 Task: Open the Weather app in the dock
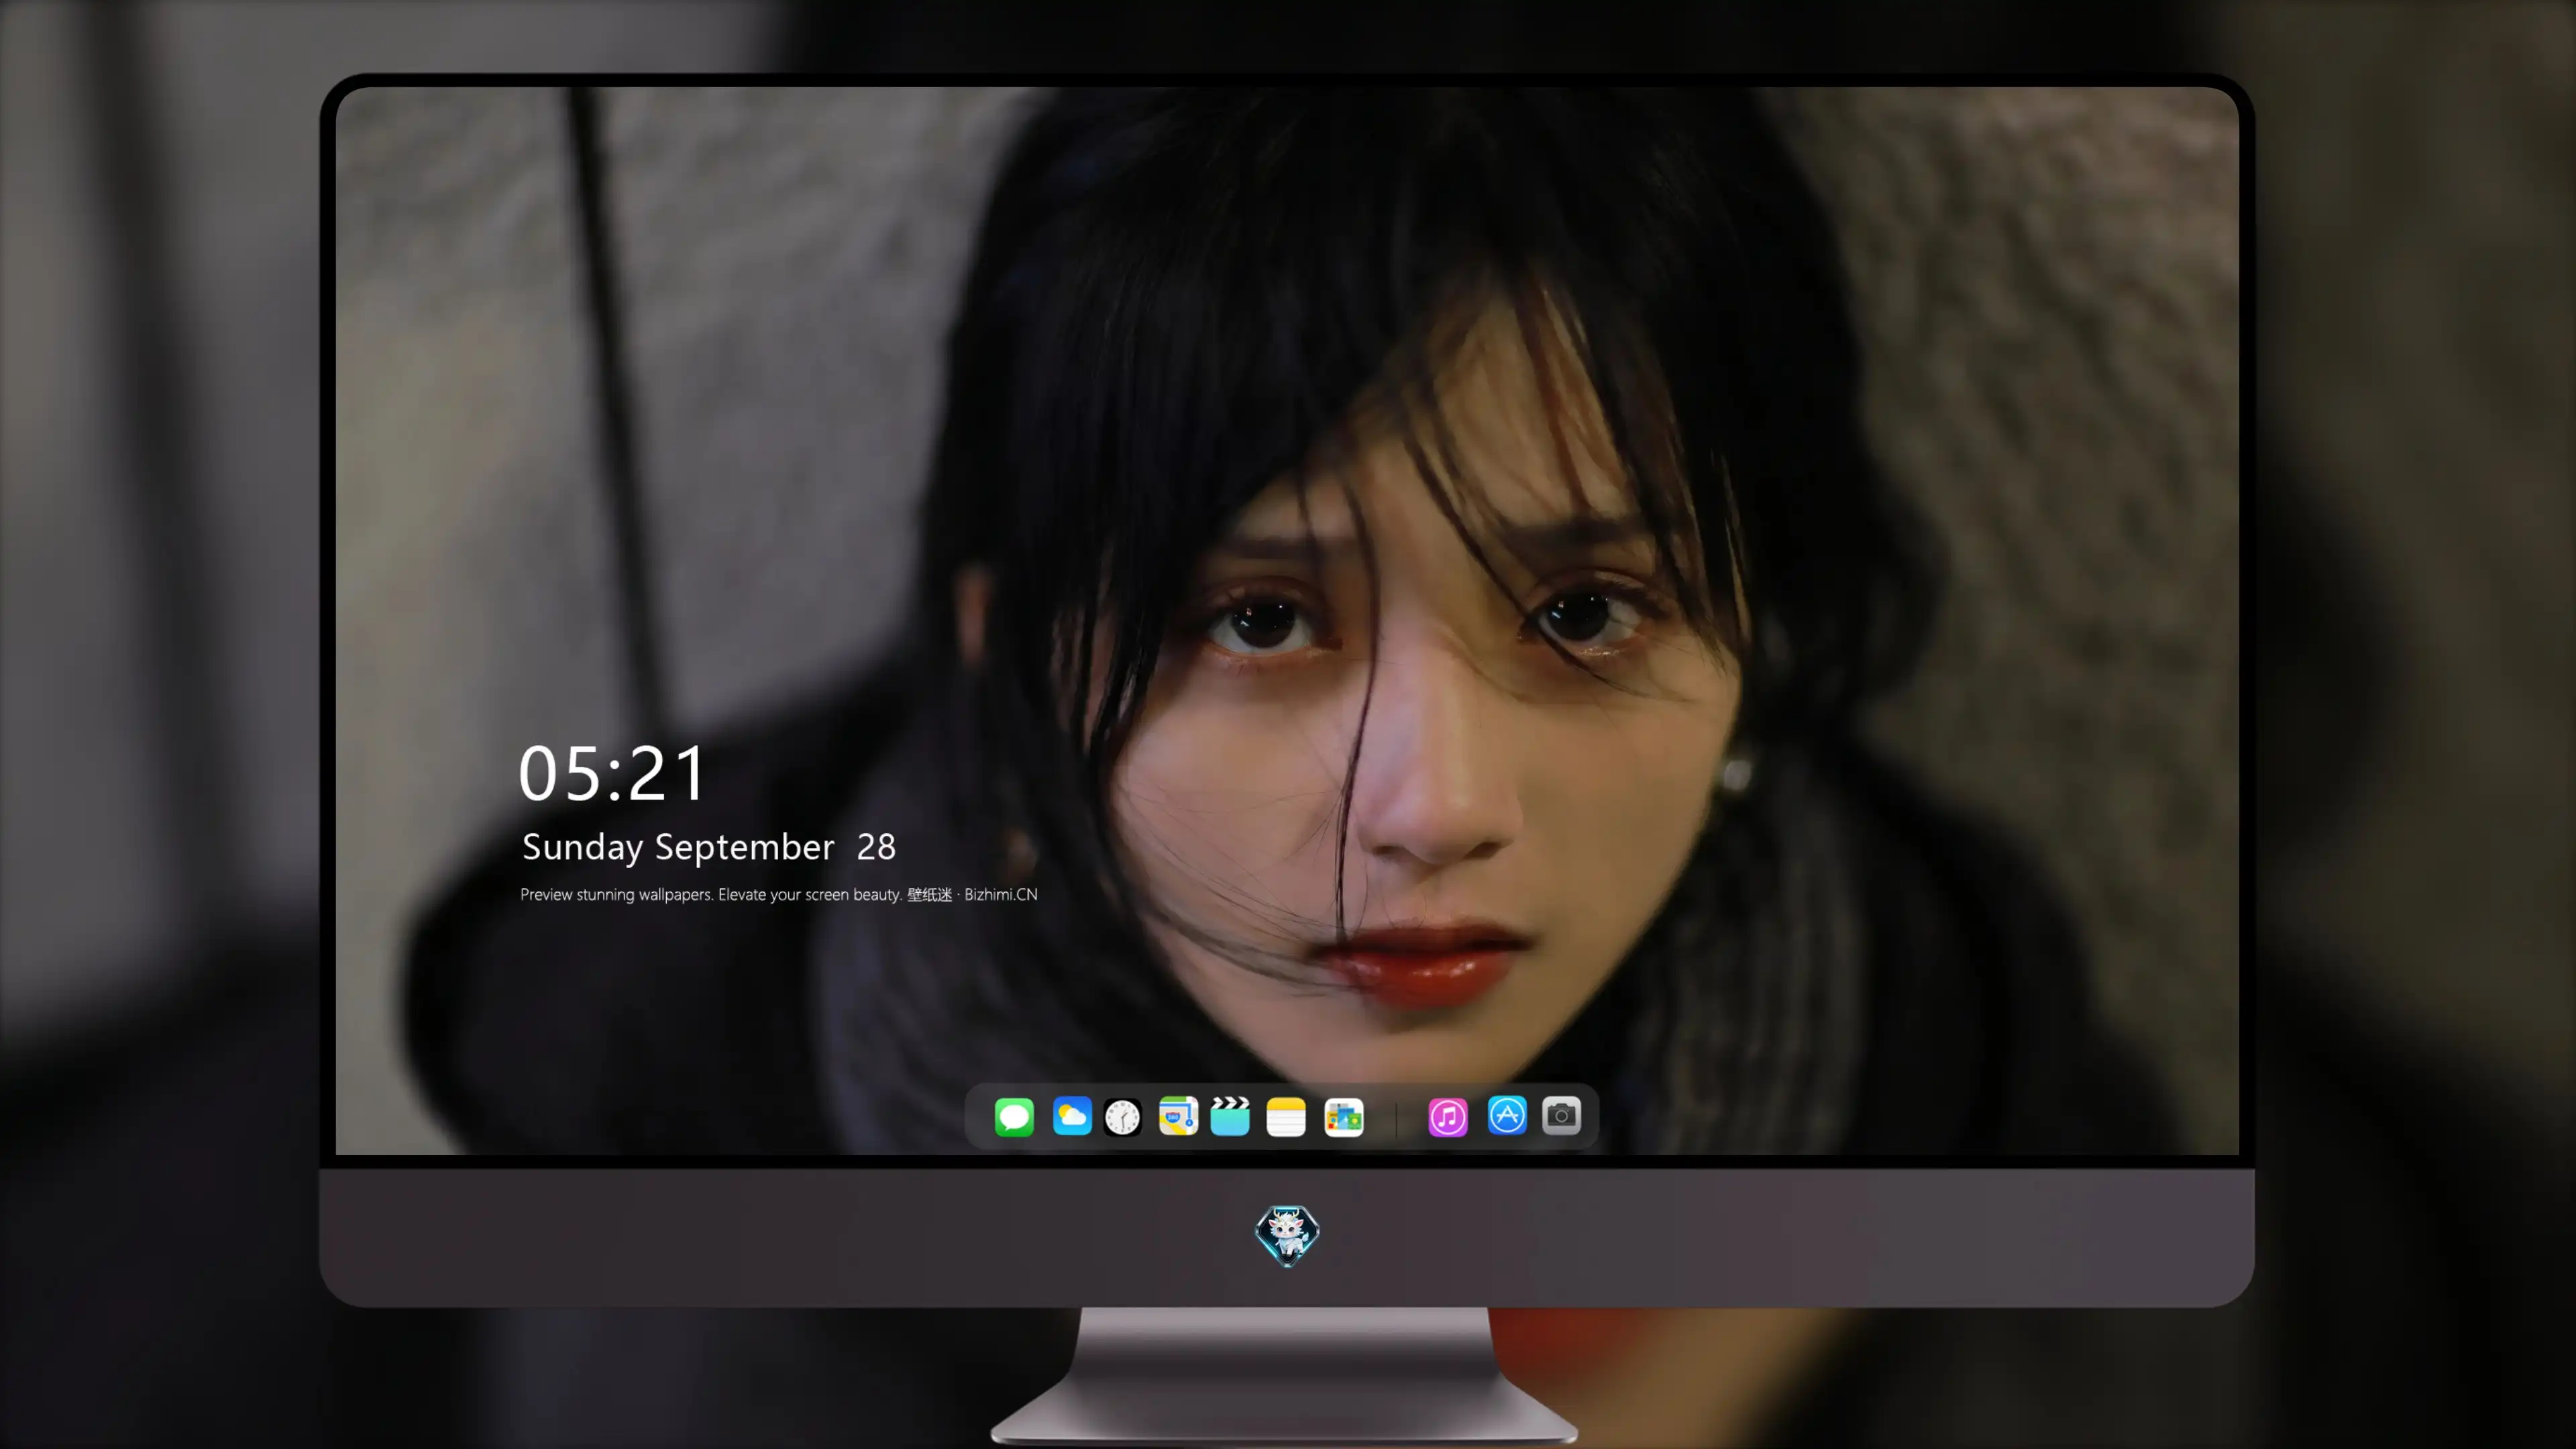pyautogui.click(x=1072, y=1116)
